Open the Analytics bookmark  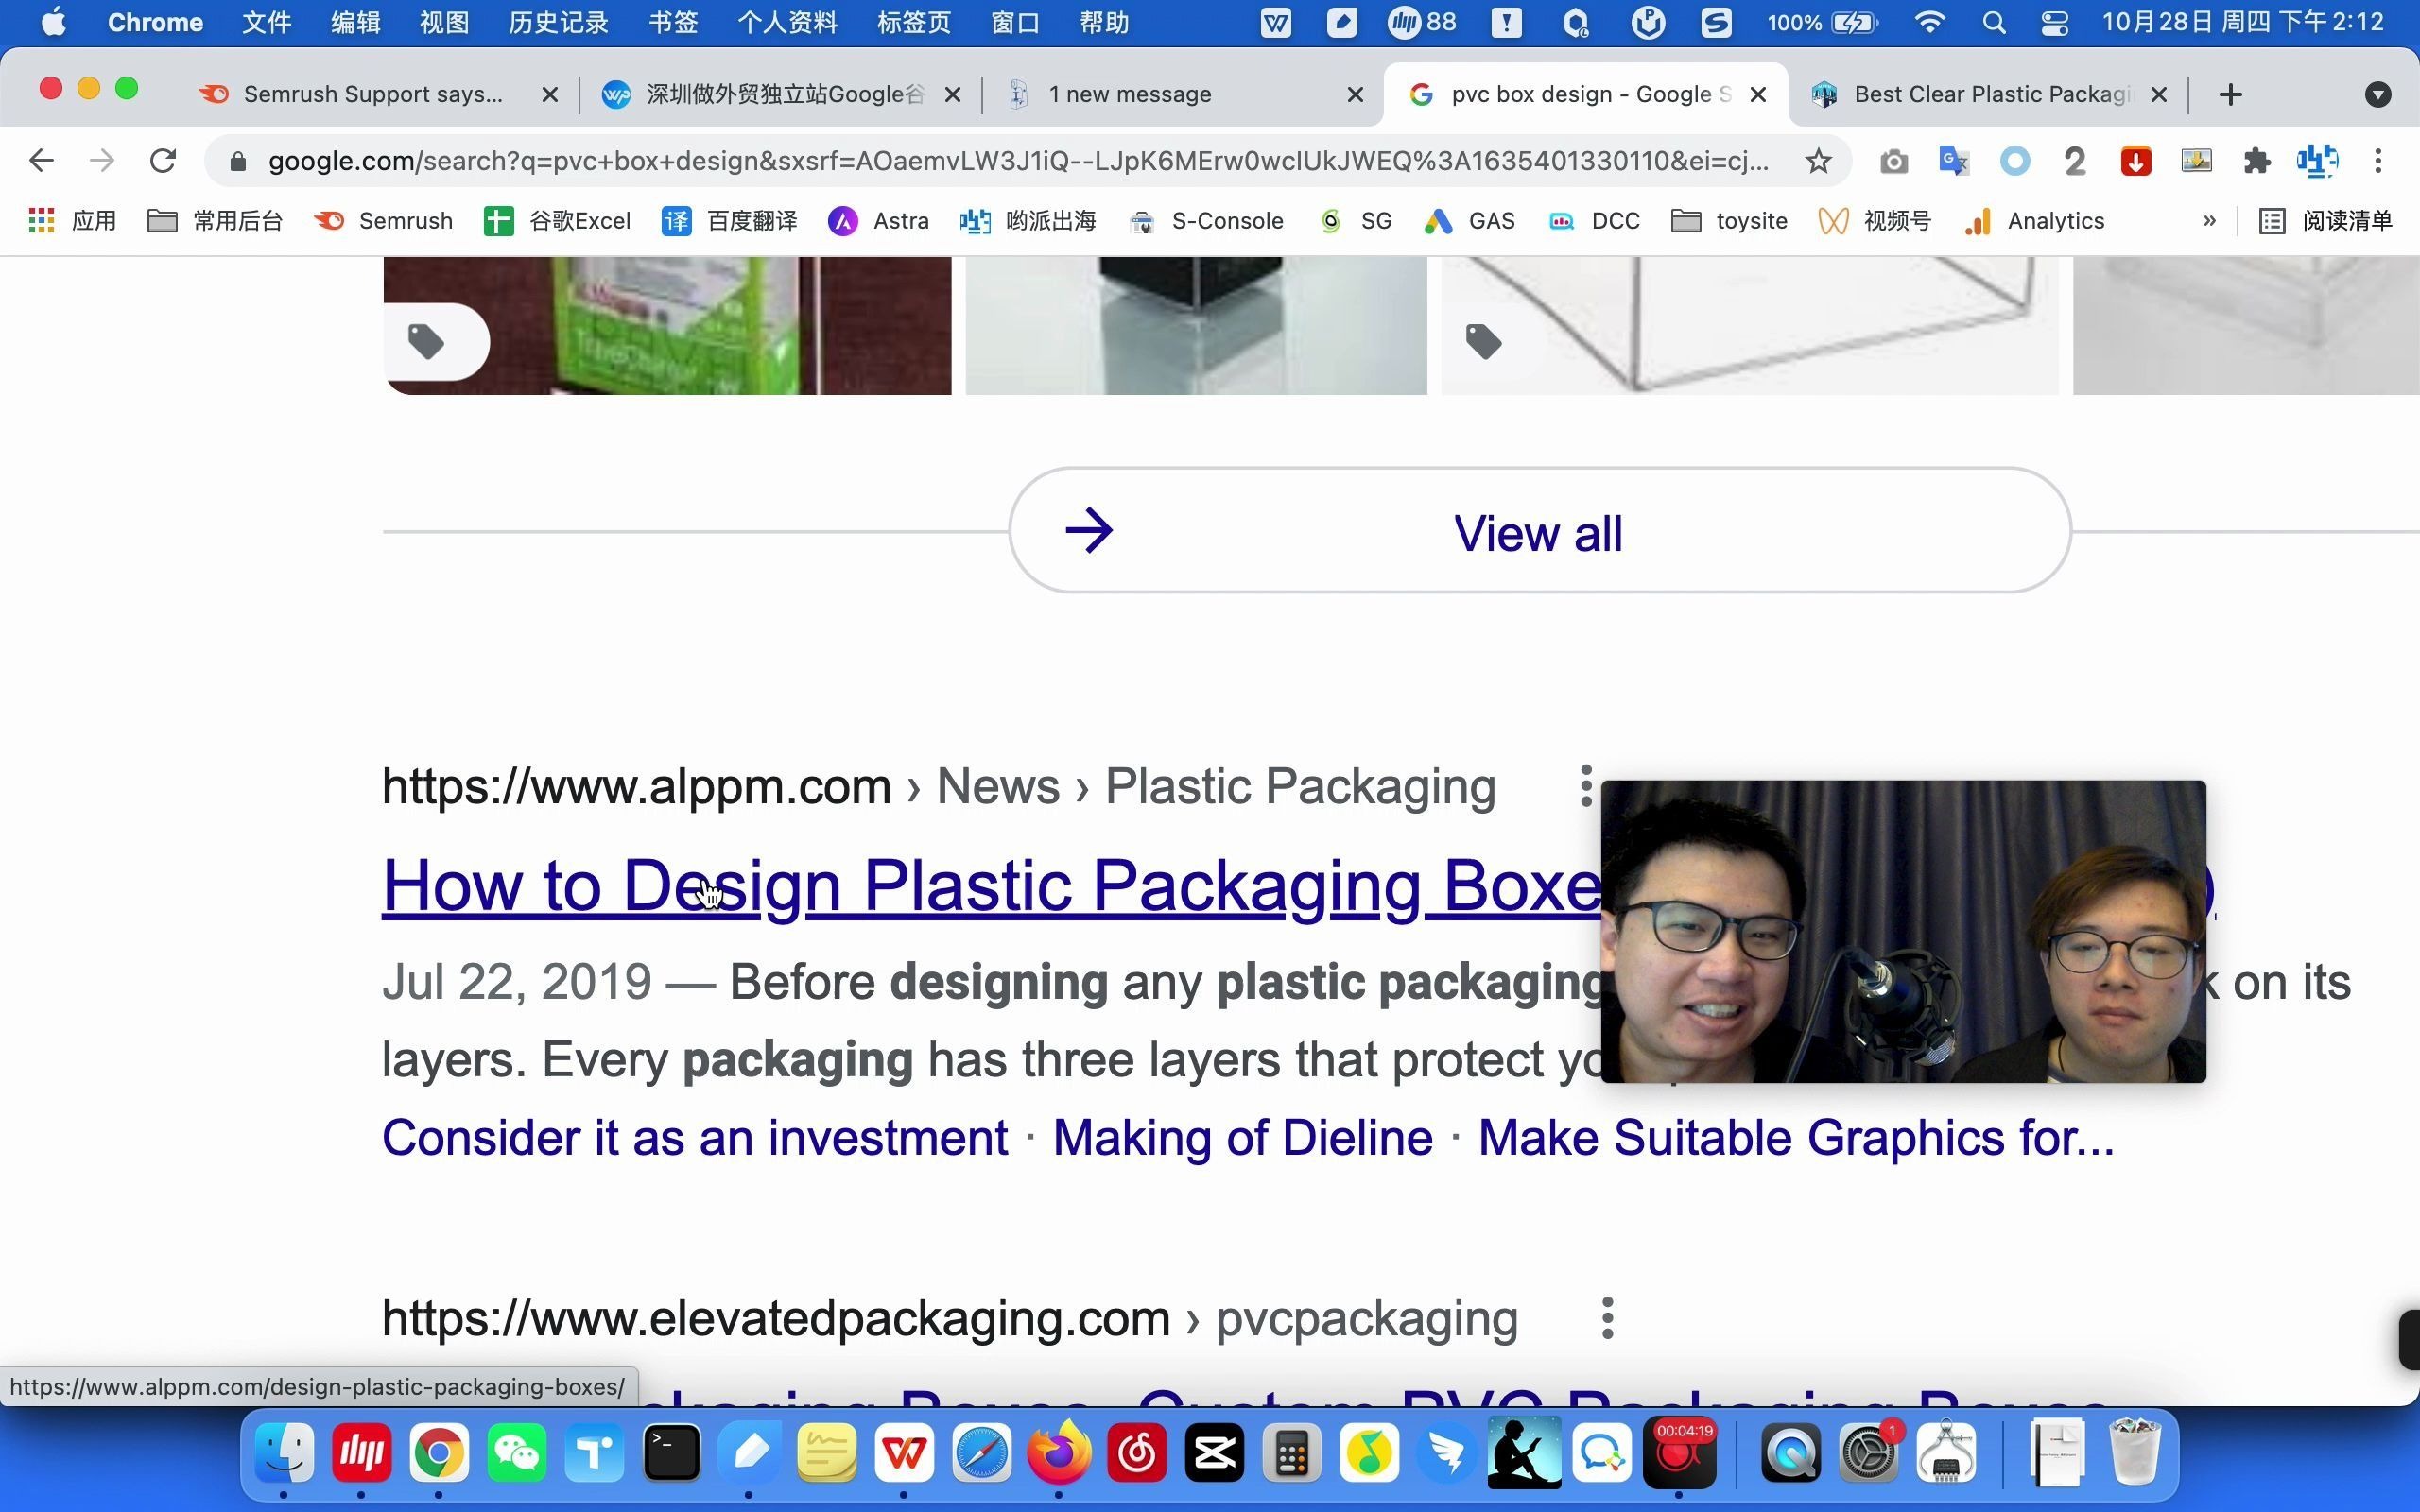click(x=2034, y=220)
